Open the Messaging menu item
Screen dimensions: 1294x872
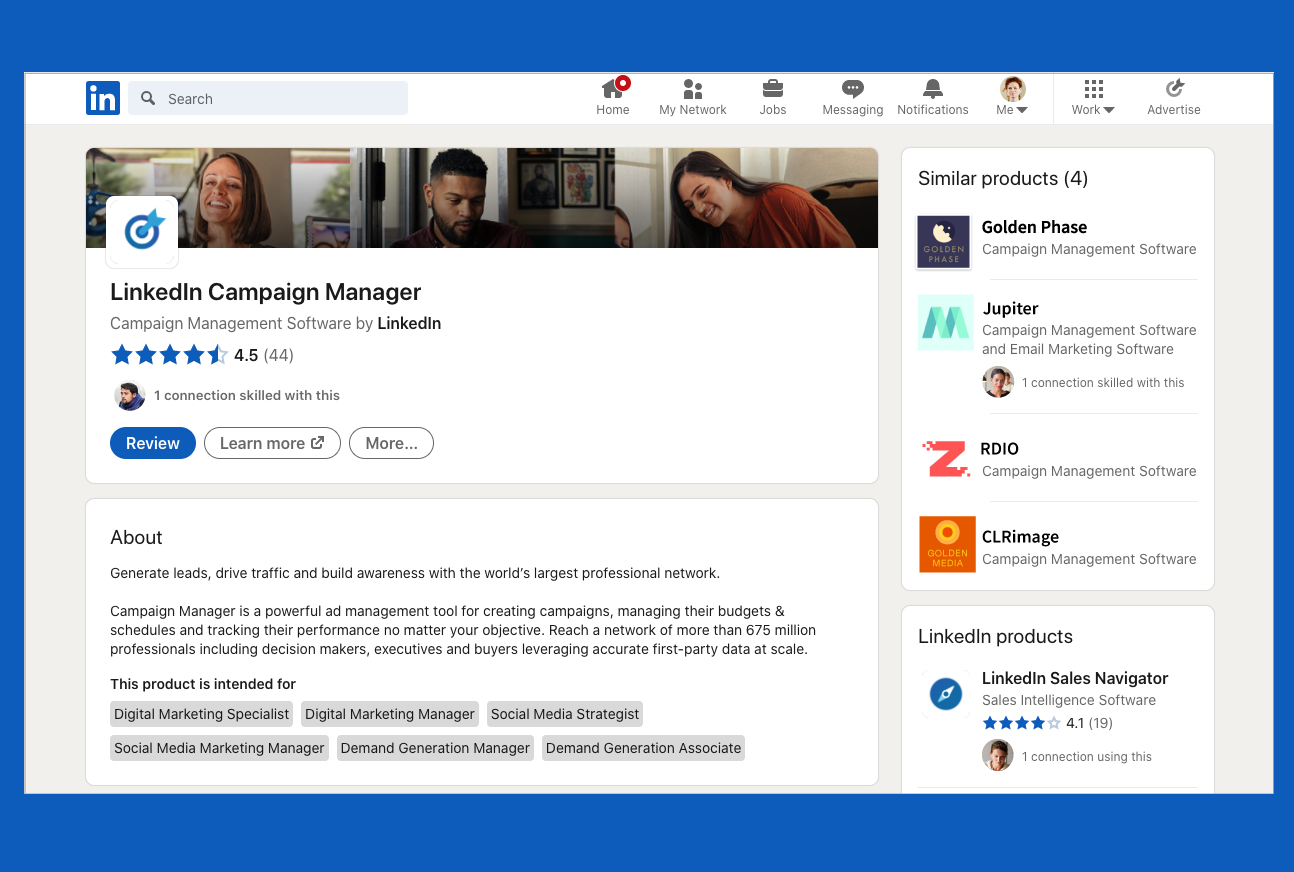pyautogui.click(x=852, y=97)
